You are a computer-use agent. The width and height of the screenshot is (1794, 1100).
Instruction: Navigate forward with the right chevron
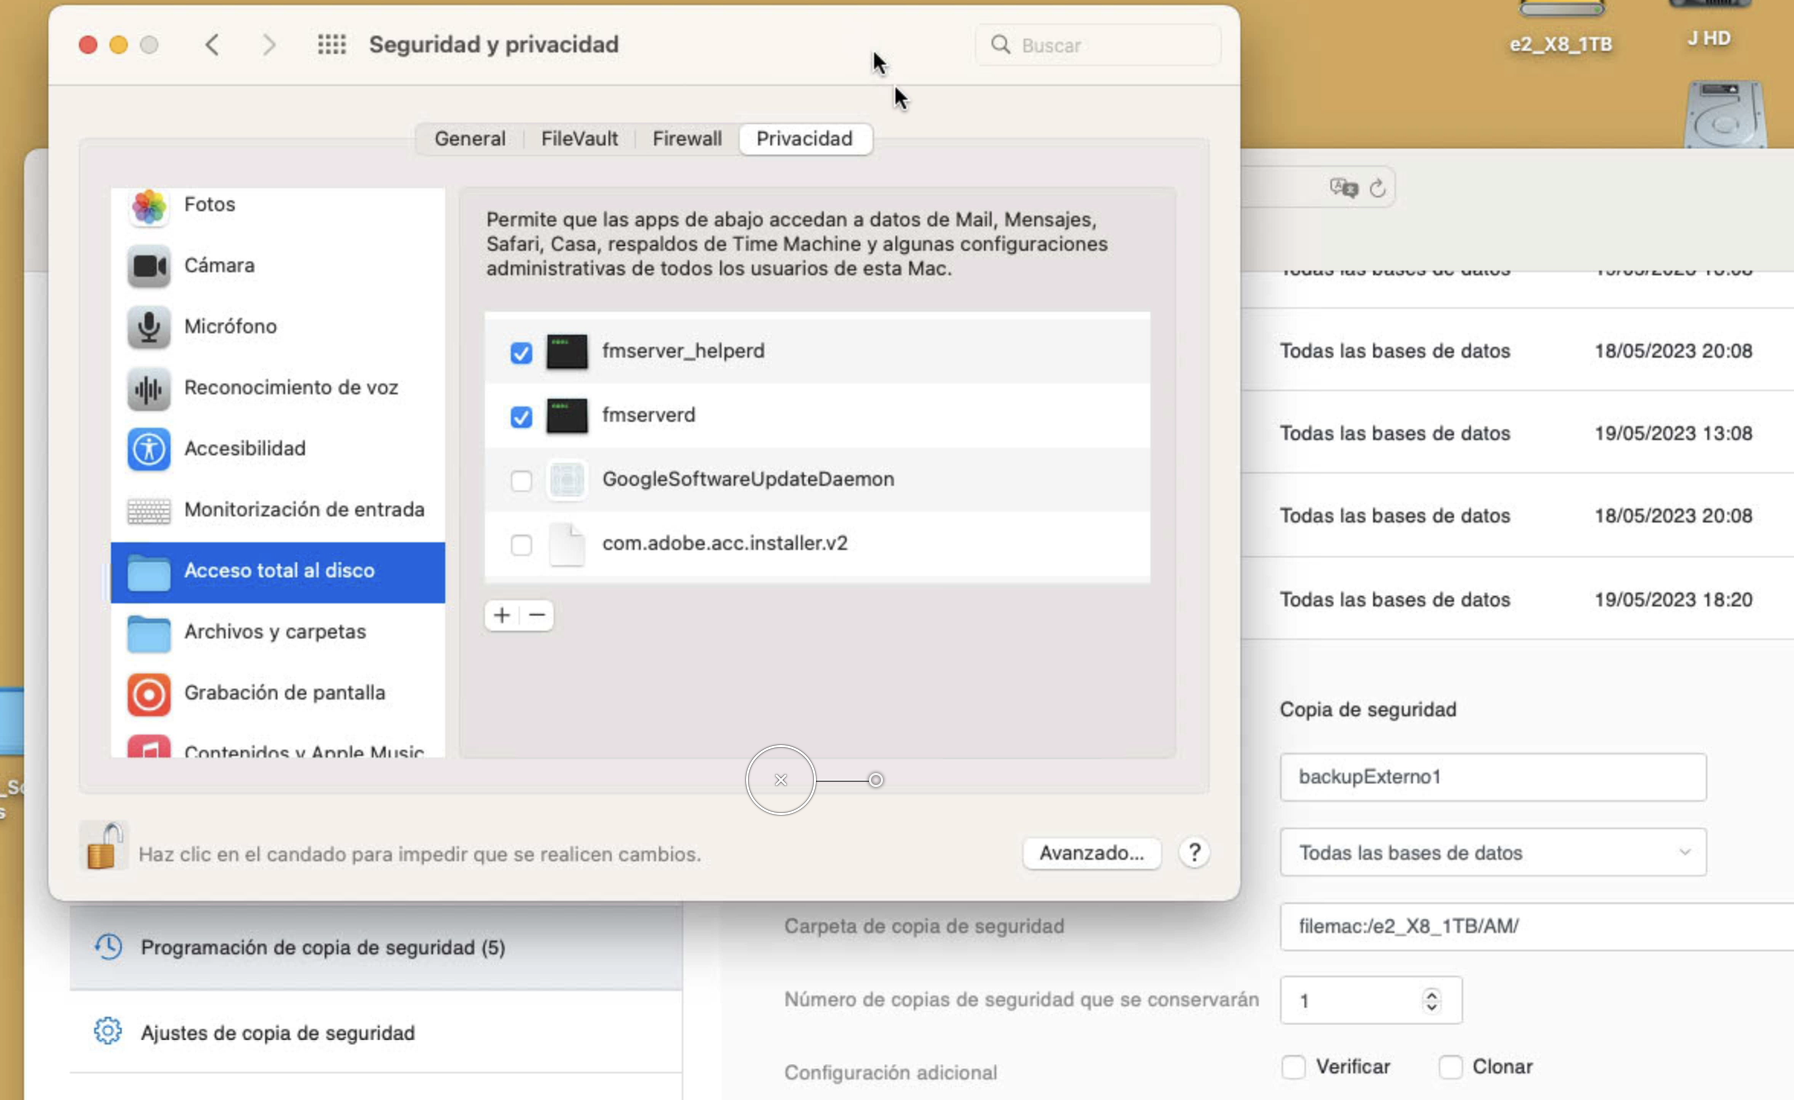point(268,44)
